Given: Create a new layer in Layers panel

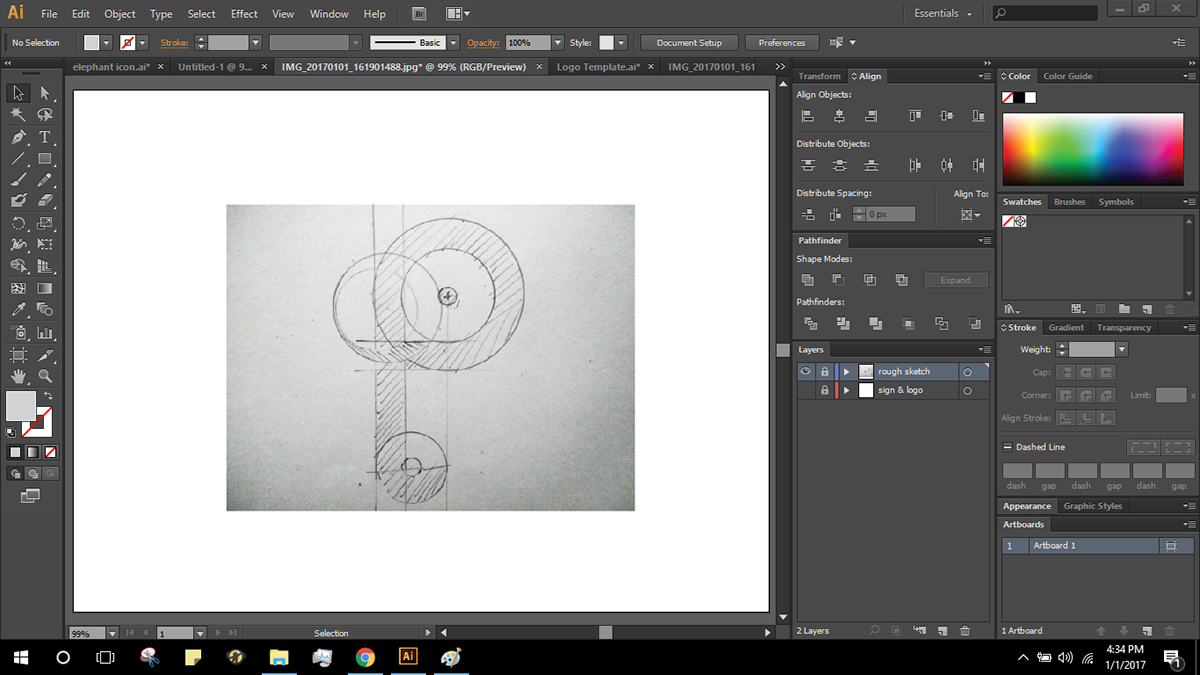Looking at the screenshot, I should pyautogui.click(x=942, y=631).
